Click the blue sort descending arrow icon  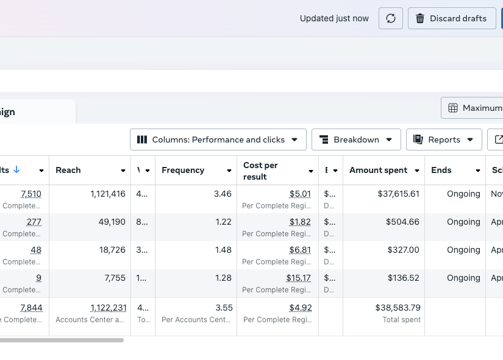click(x=16, y=170)
